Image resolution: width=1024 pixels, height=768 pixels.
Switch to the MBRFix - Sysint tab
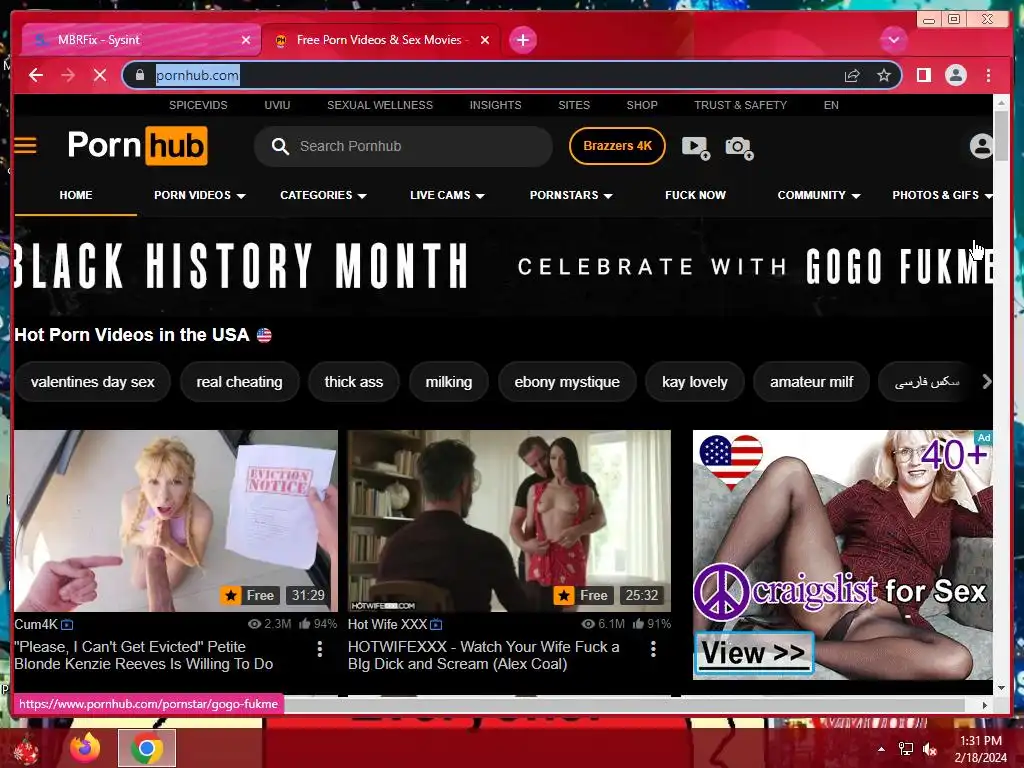140,40
